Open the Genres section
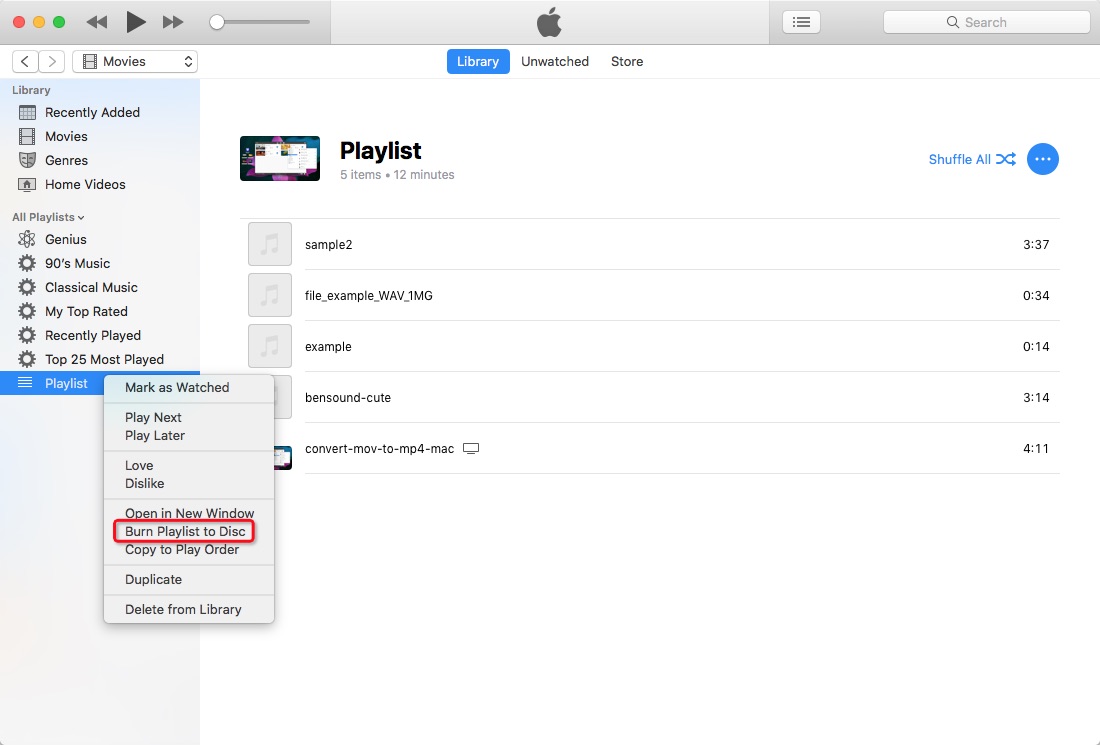The width and height of the screenshot is (1100, 745). click(x=67, y=160)
